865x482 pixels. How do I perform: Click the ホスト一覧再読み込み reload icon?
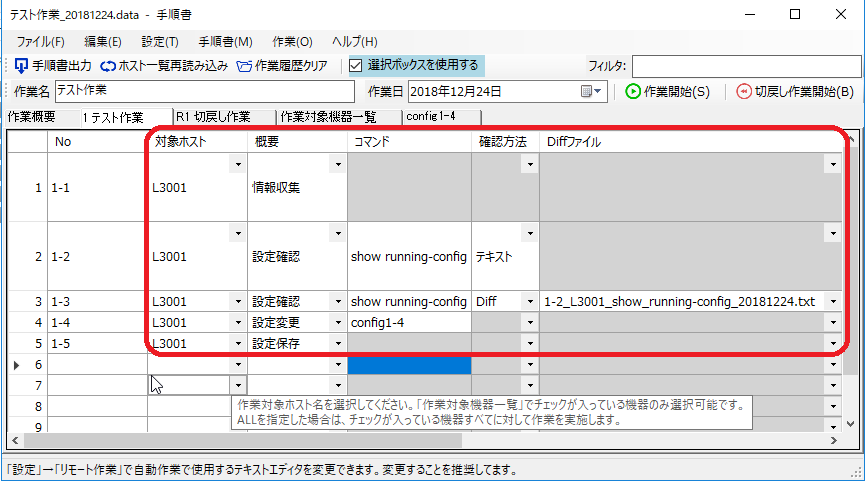[x=108, y=66]
